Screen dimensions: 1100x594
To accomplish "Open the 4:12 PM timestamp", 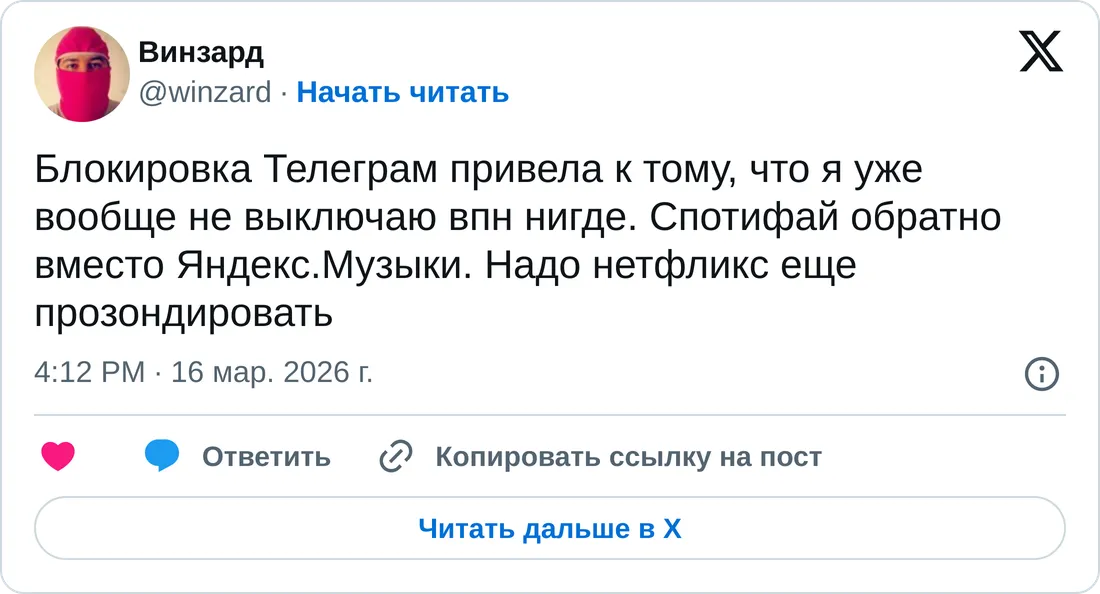I will click(89, 373).
